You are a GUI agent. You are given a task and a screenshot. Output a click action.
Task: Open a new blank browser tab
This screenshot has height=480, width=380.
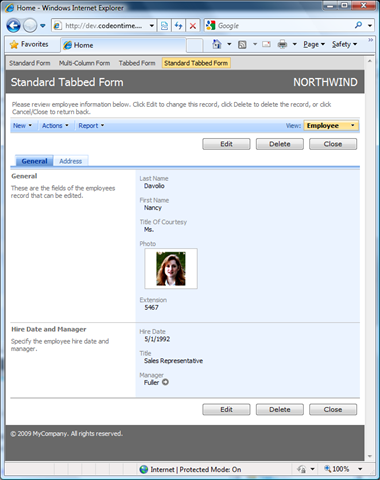[x=195, y=45]
